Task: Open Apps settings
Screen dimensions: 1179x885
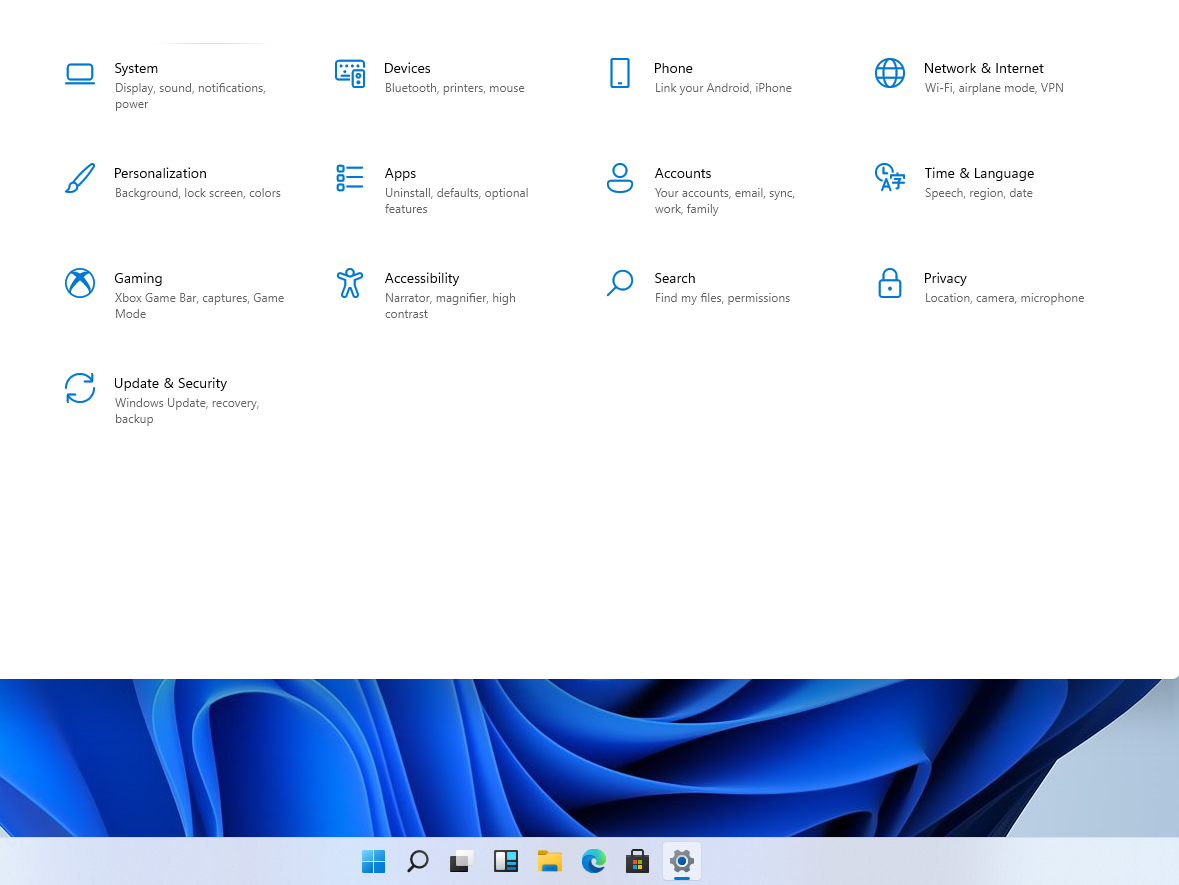Action: pyautogui.click(x=400, y=173)
